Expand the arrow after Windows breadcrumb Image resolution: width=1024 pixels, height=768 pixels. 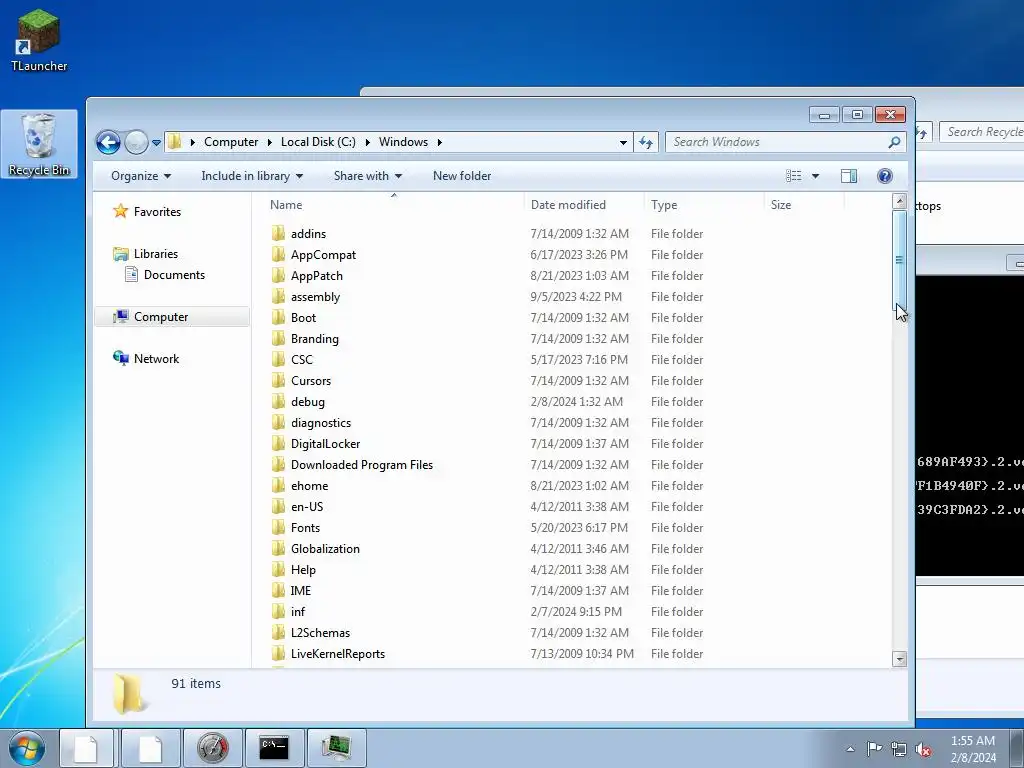pyautogui.click(x=440, y=142)
